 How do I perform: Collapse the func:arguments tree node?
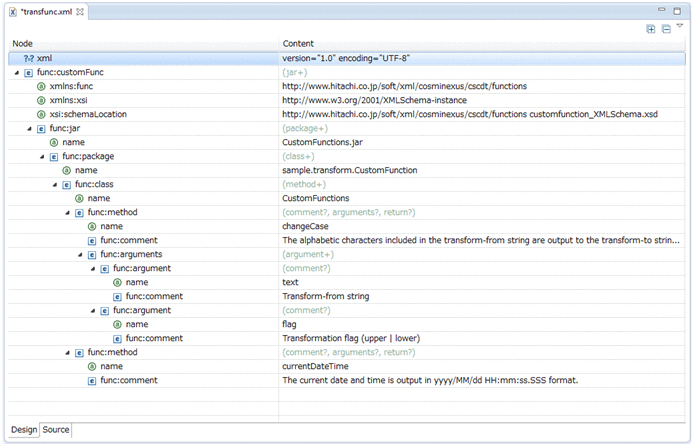79,255
